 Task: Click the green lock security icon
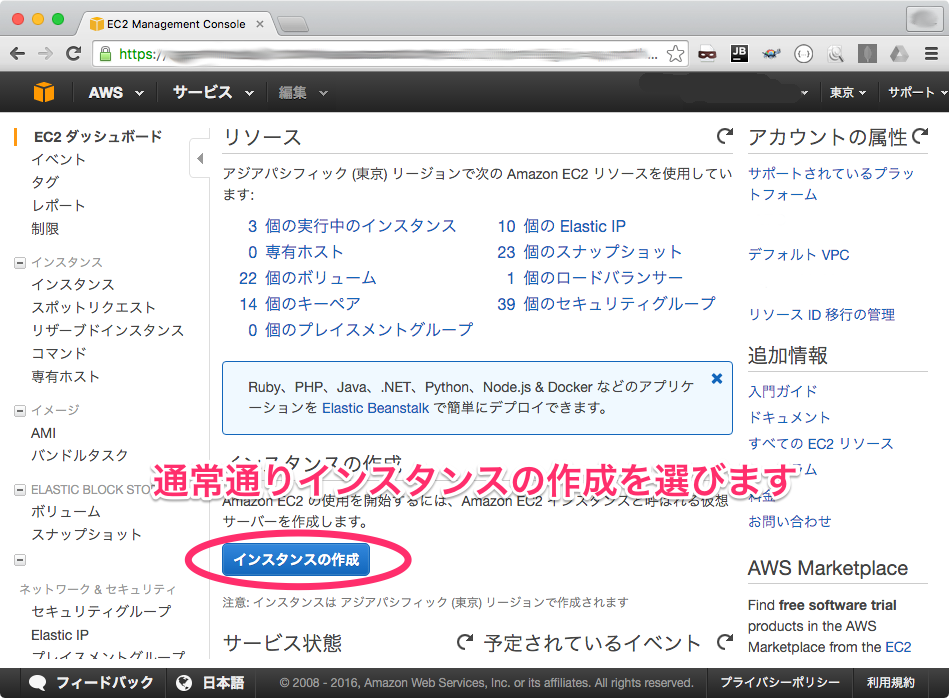(x=105, y=54)
